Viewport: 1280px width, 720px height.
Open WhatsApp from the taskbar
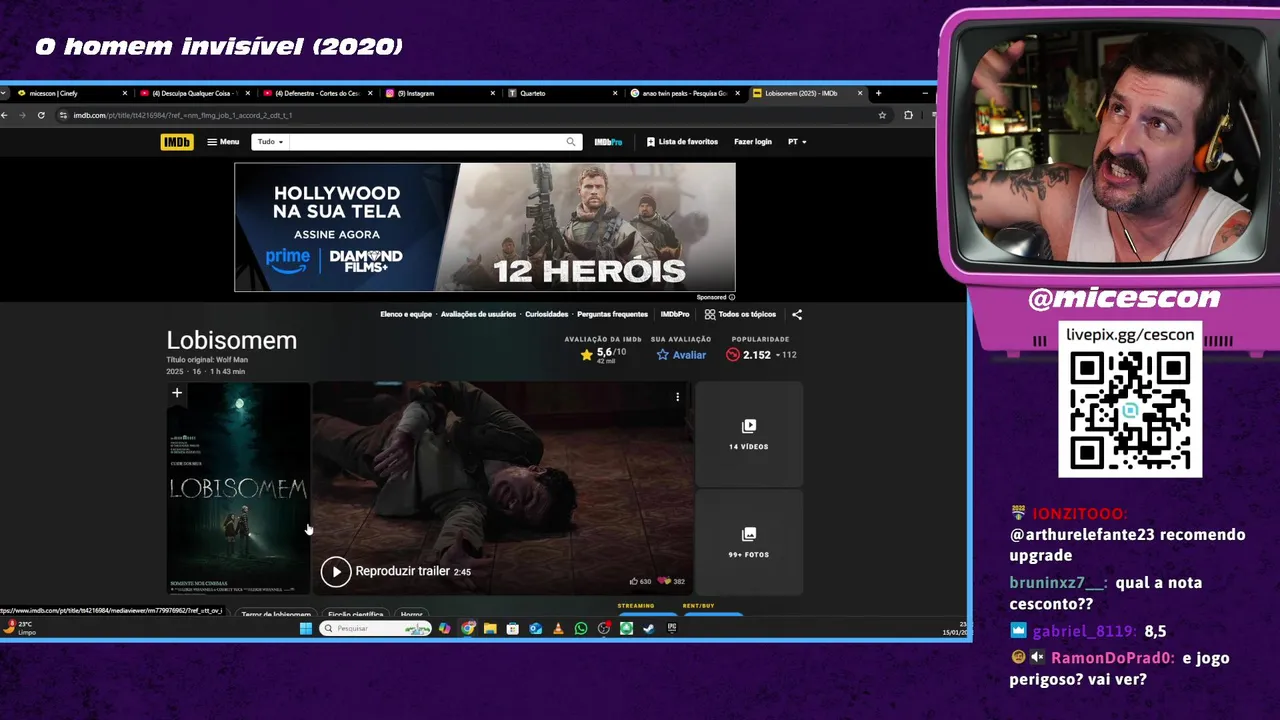581,628
